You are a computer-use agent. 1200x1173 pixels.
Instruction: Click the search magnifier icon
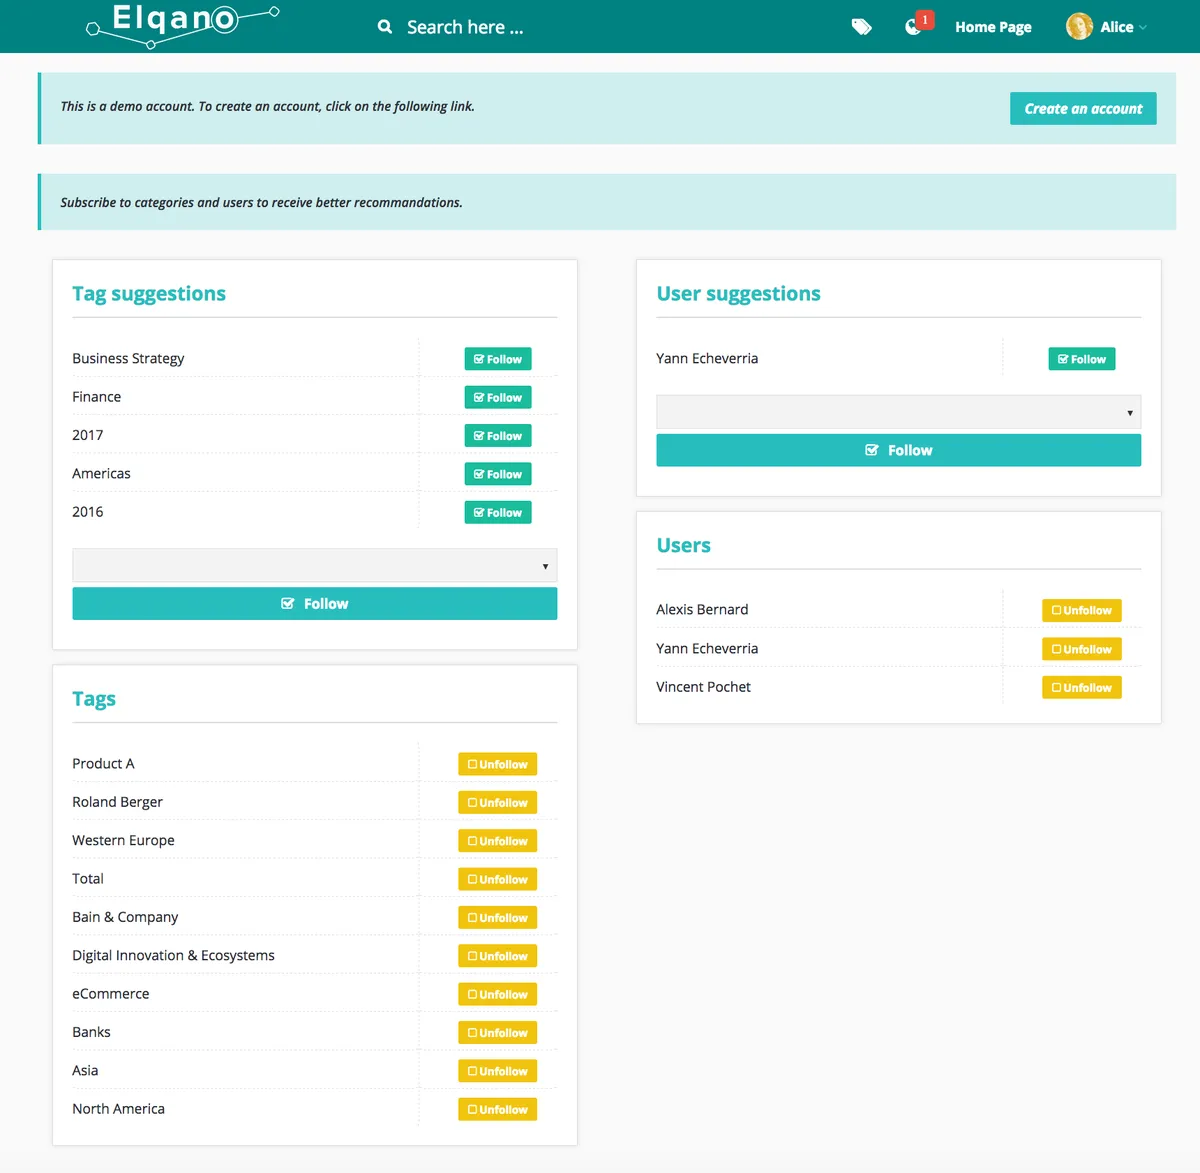tap(384, 27)
